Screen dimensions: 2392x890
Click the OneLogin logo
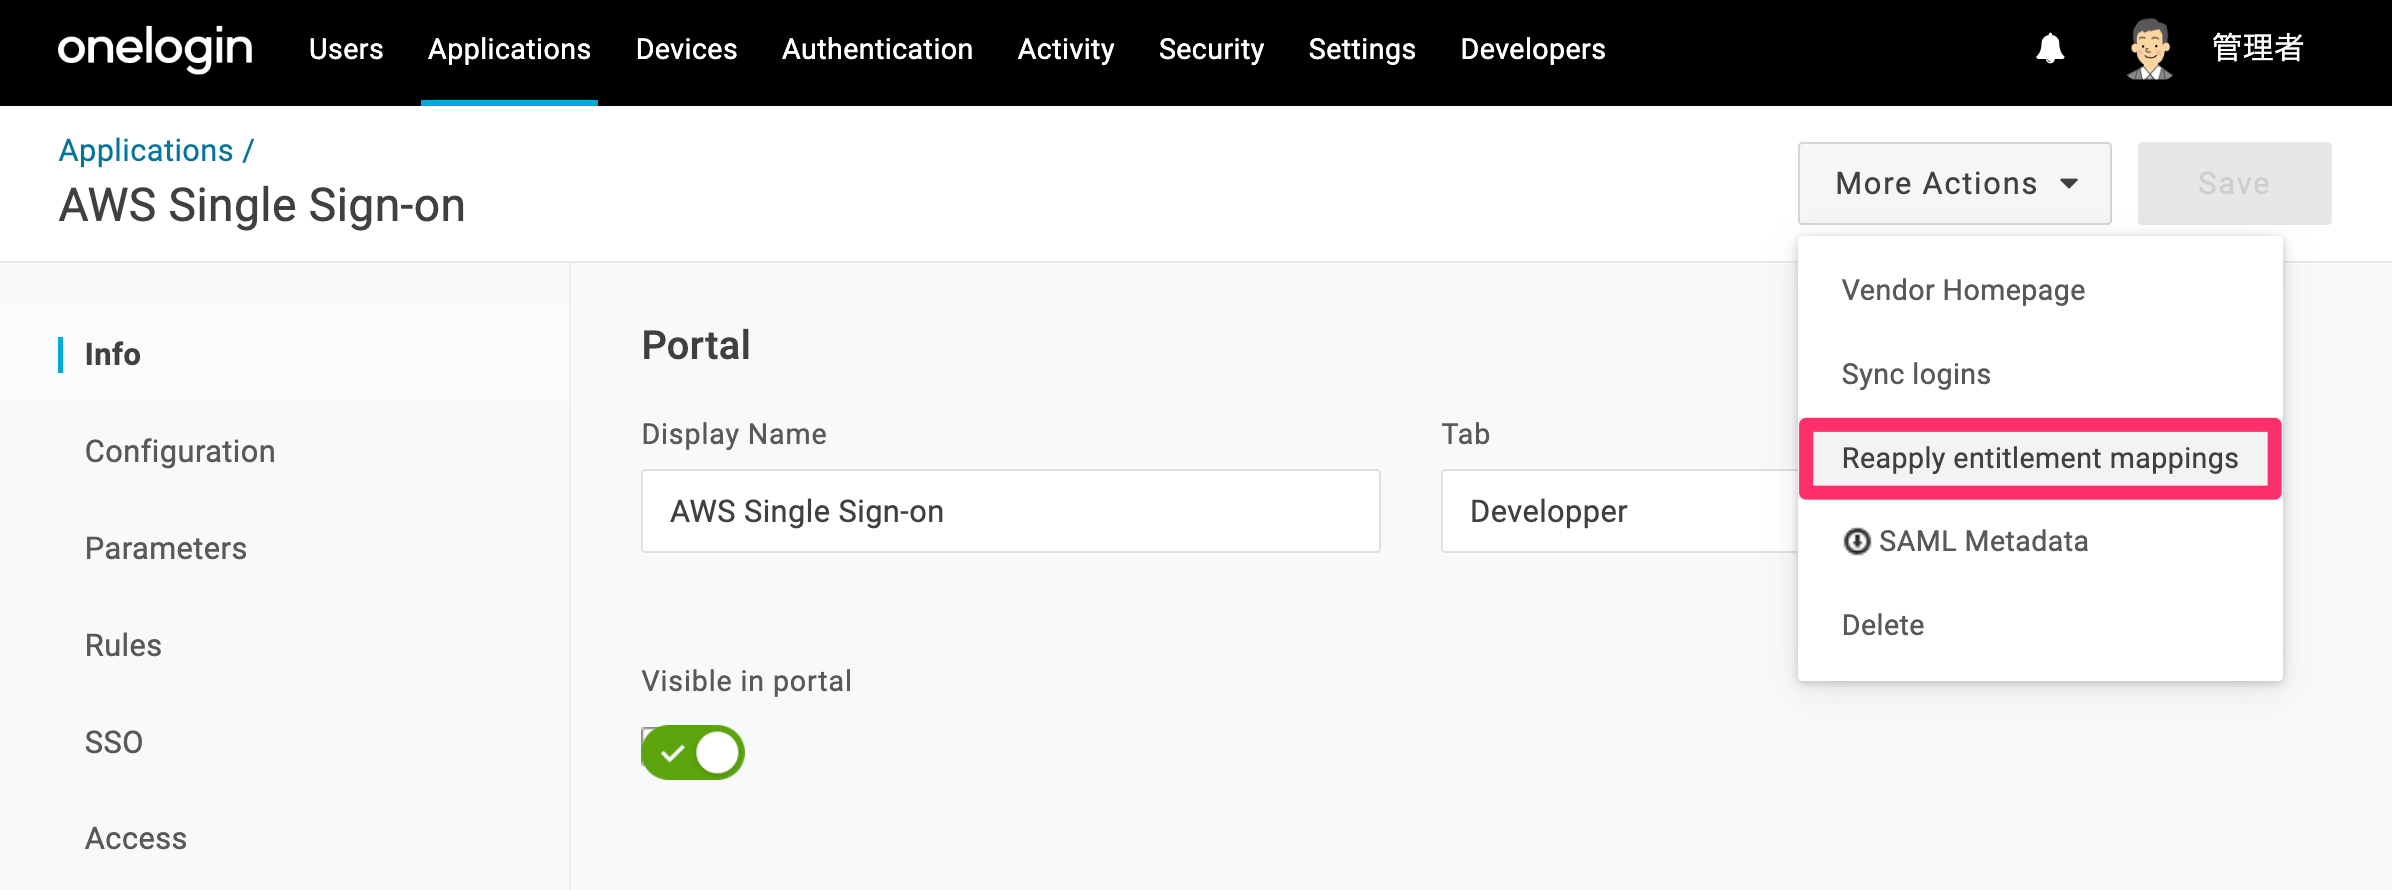pos(155,48)
